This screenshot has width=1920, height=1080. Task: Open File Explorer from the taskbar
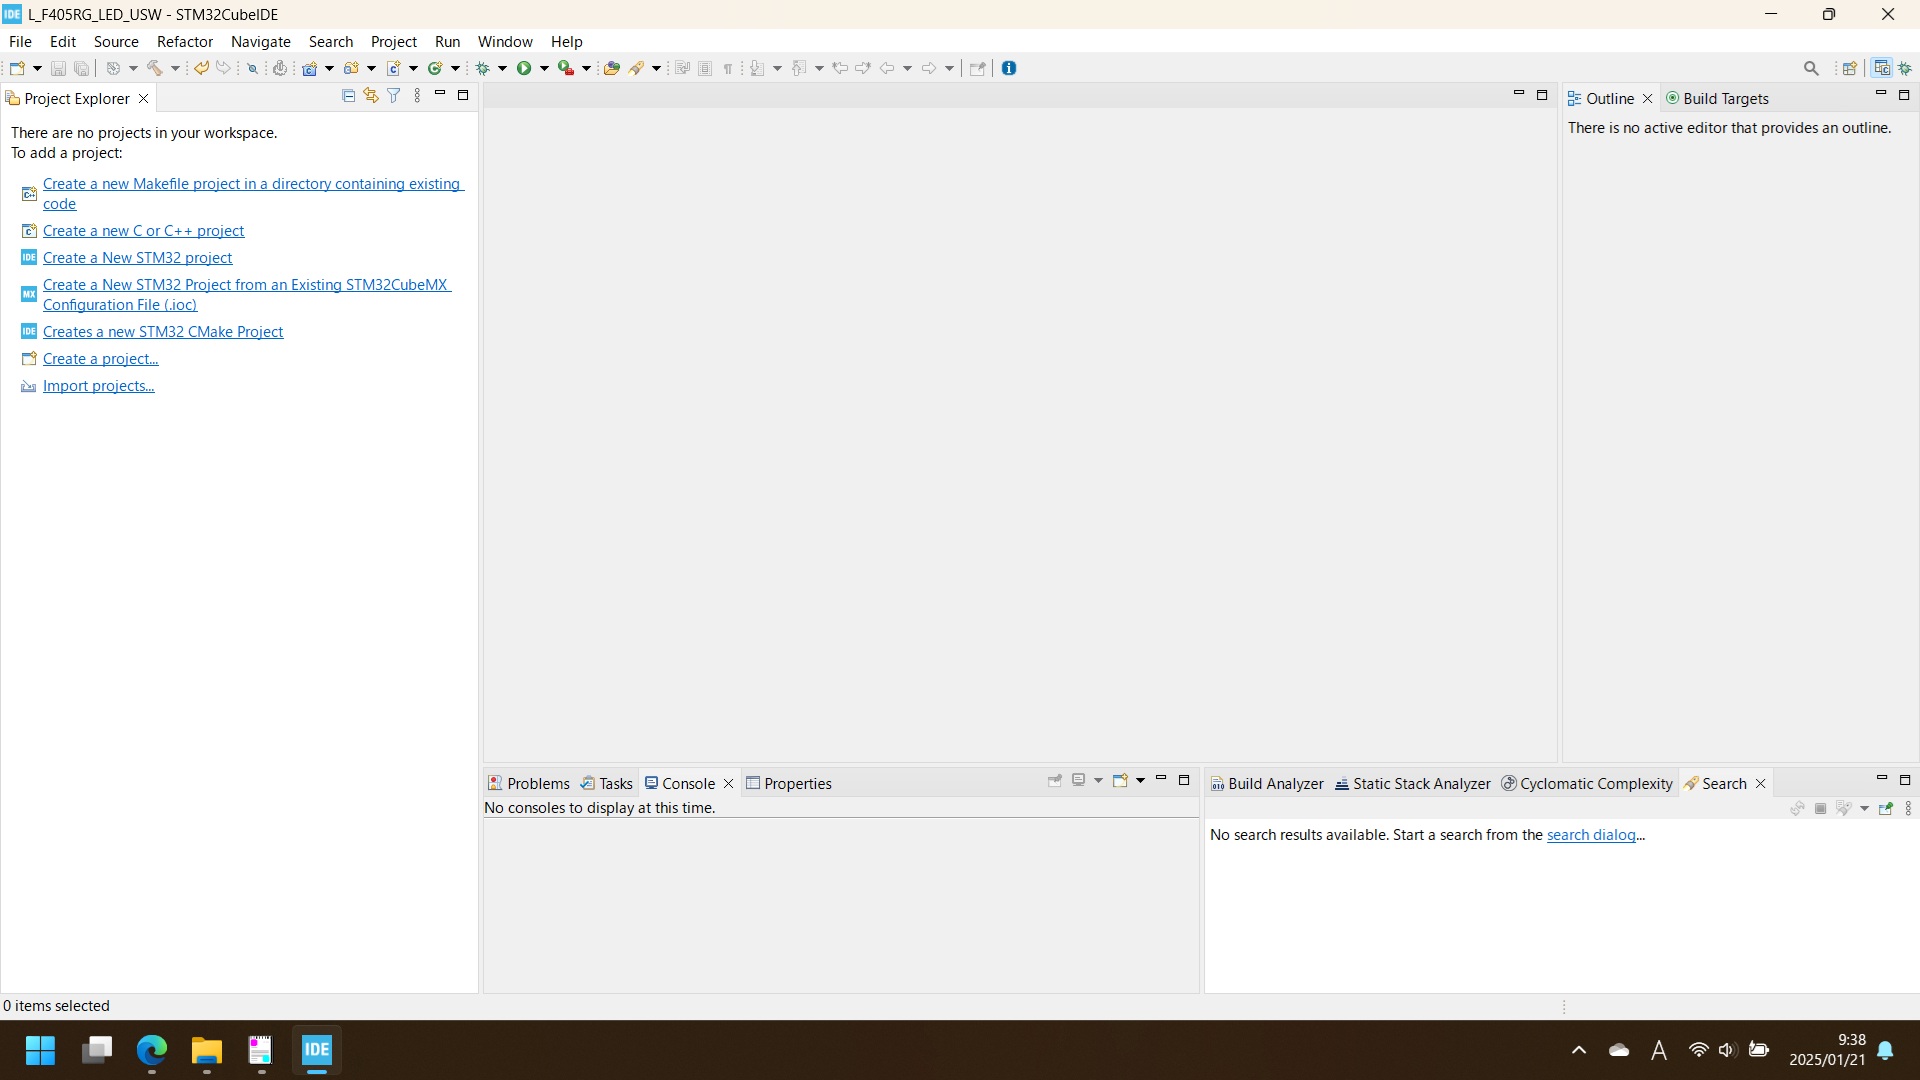coord(206,1050)
